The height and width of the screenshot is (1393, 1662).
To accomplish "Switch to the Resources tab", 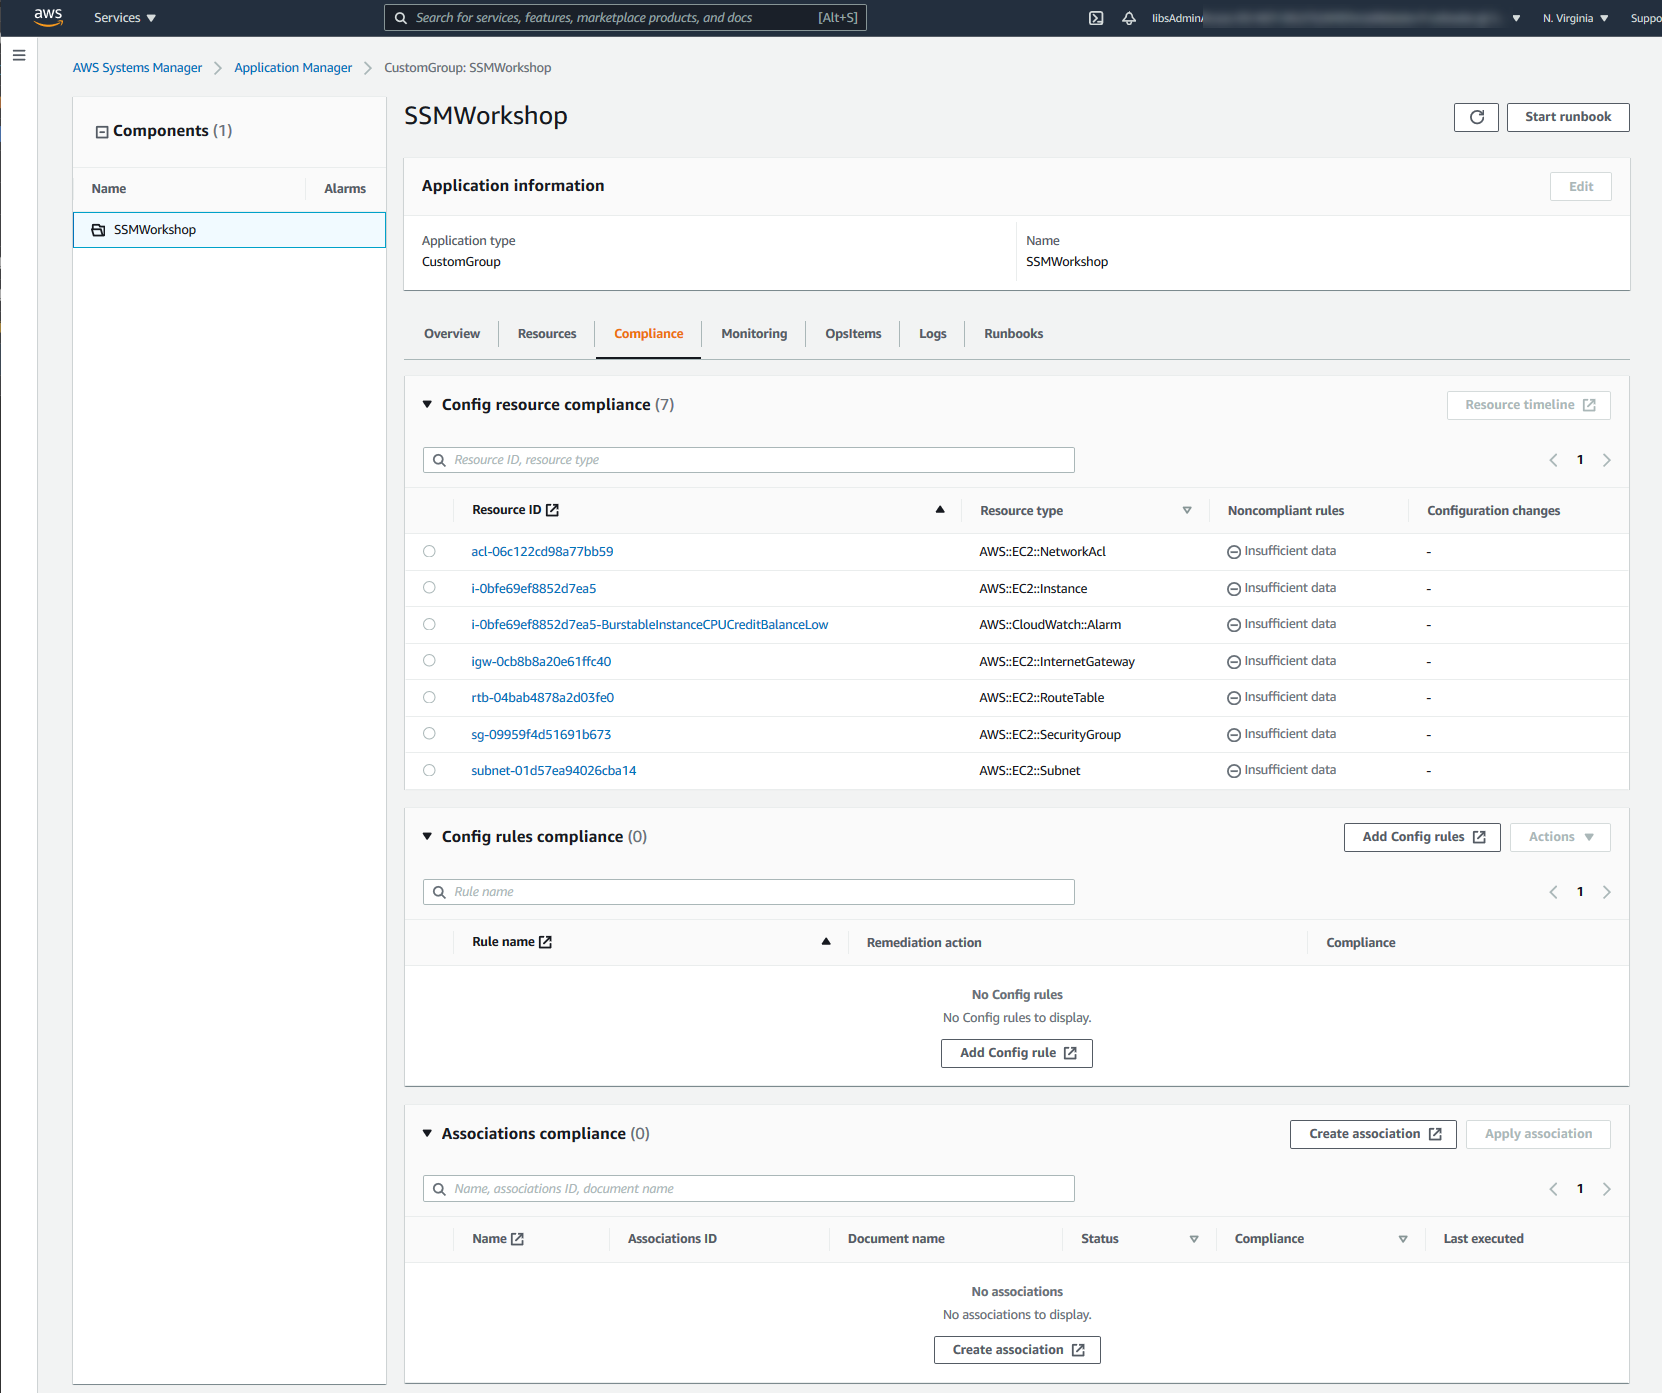I will coord(547,334).
